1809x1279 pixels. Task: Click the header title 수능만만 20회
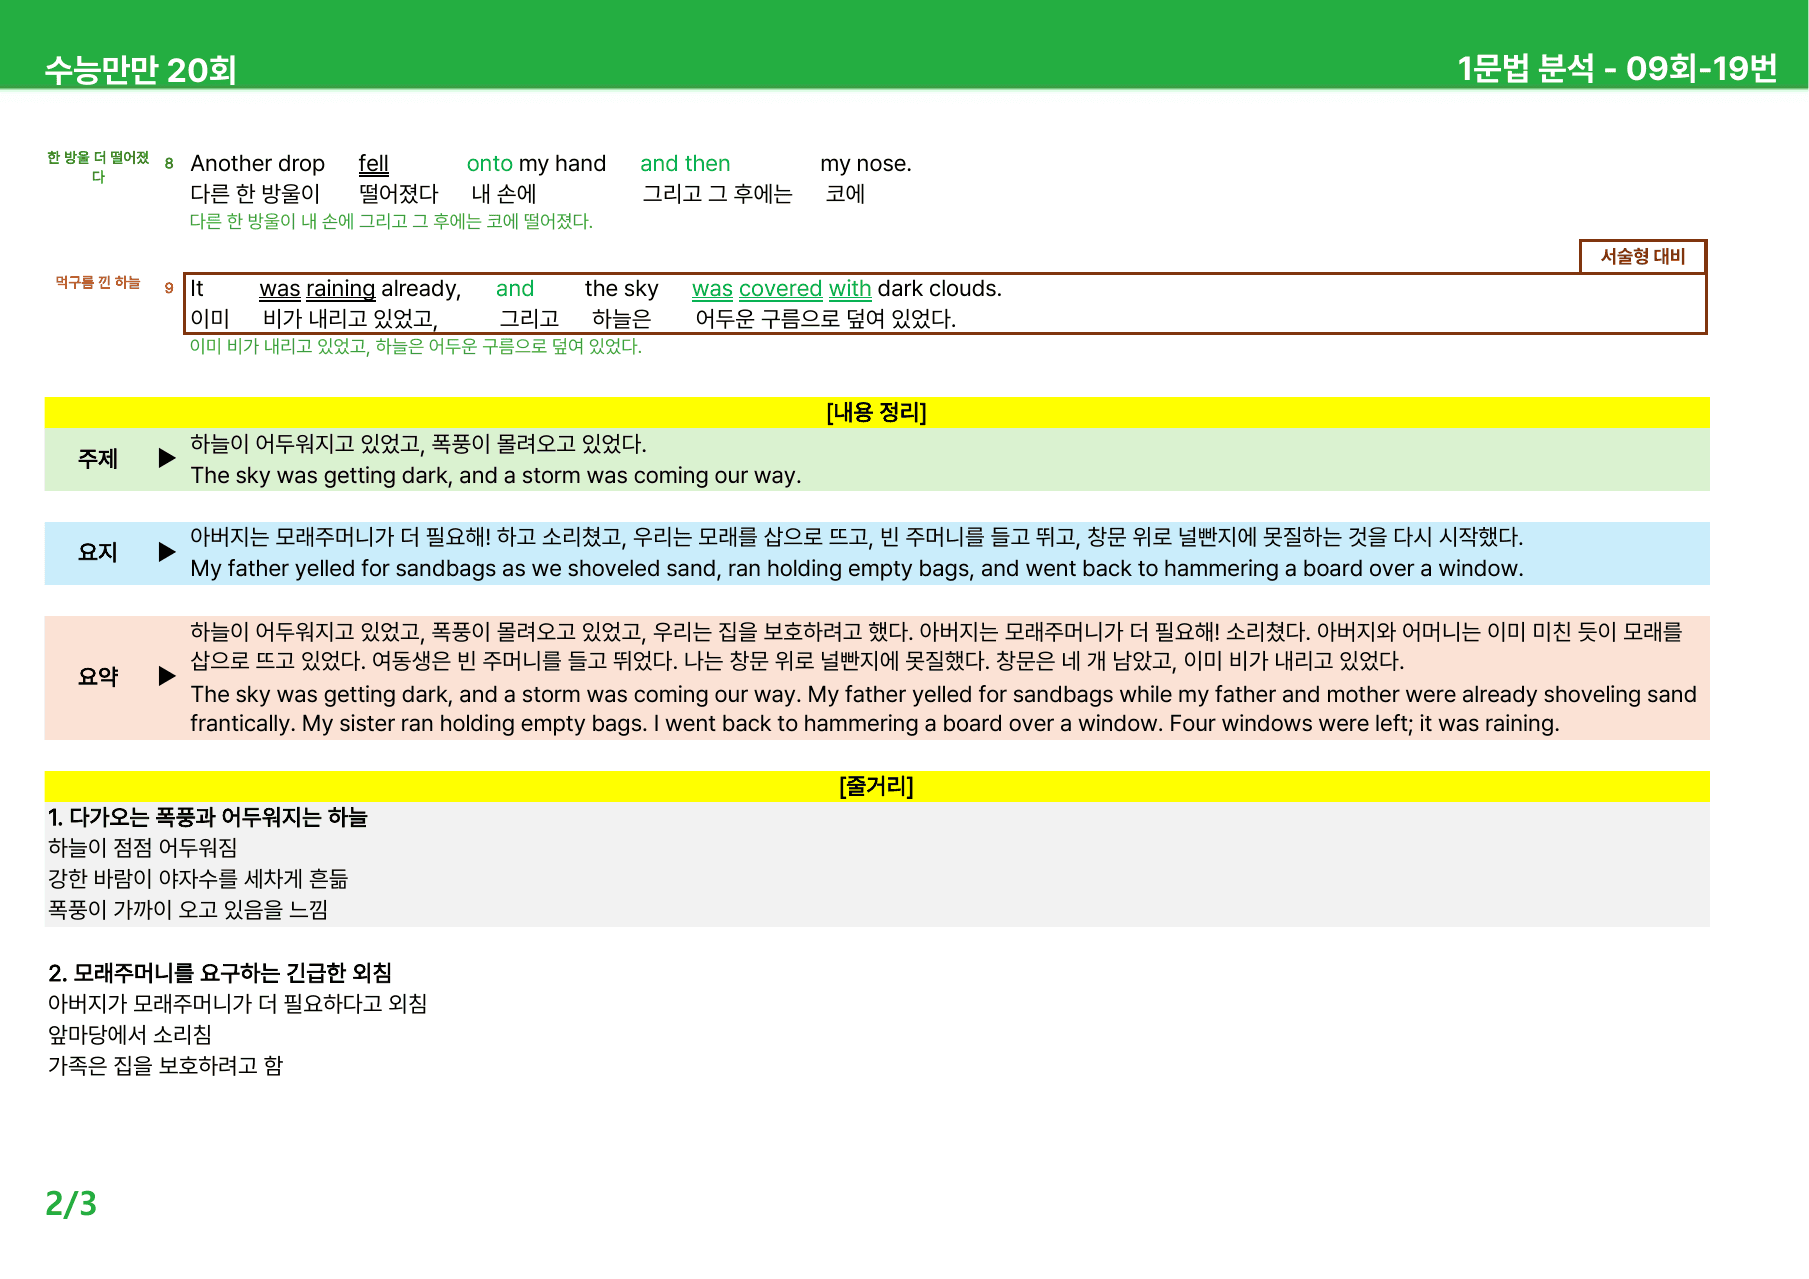click(140, 70)
